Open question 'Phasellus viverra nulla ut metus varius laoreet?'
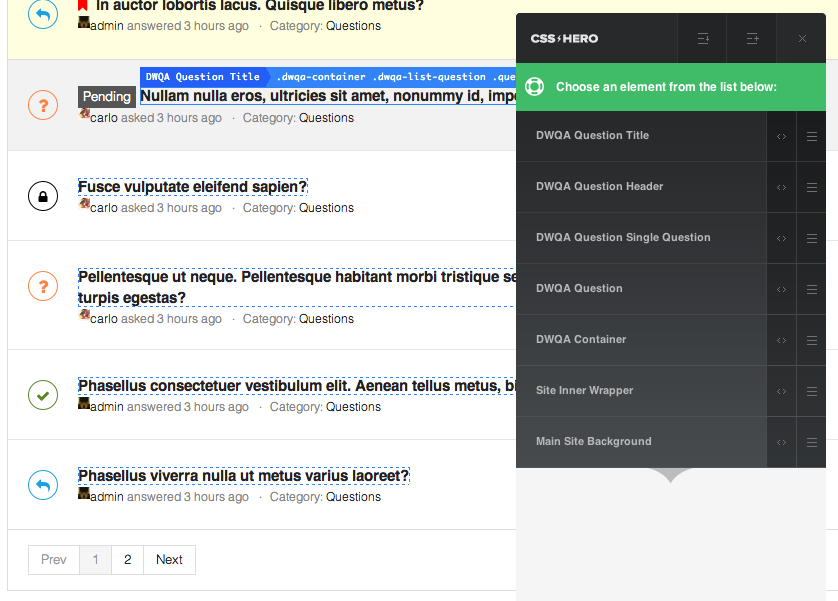Image resolution: width=838 pixels, height=601 pixels. (244, 475)
